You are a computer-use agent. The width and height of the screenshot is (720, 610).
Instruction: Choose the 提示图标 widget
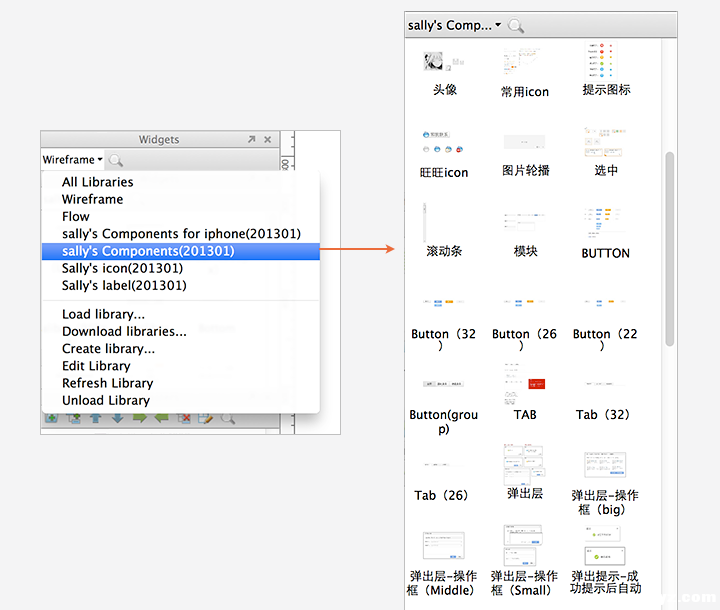click(x=606, y=62)
